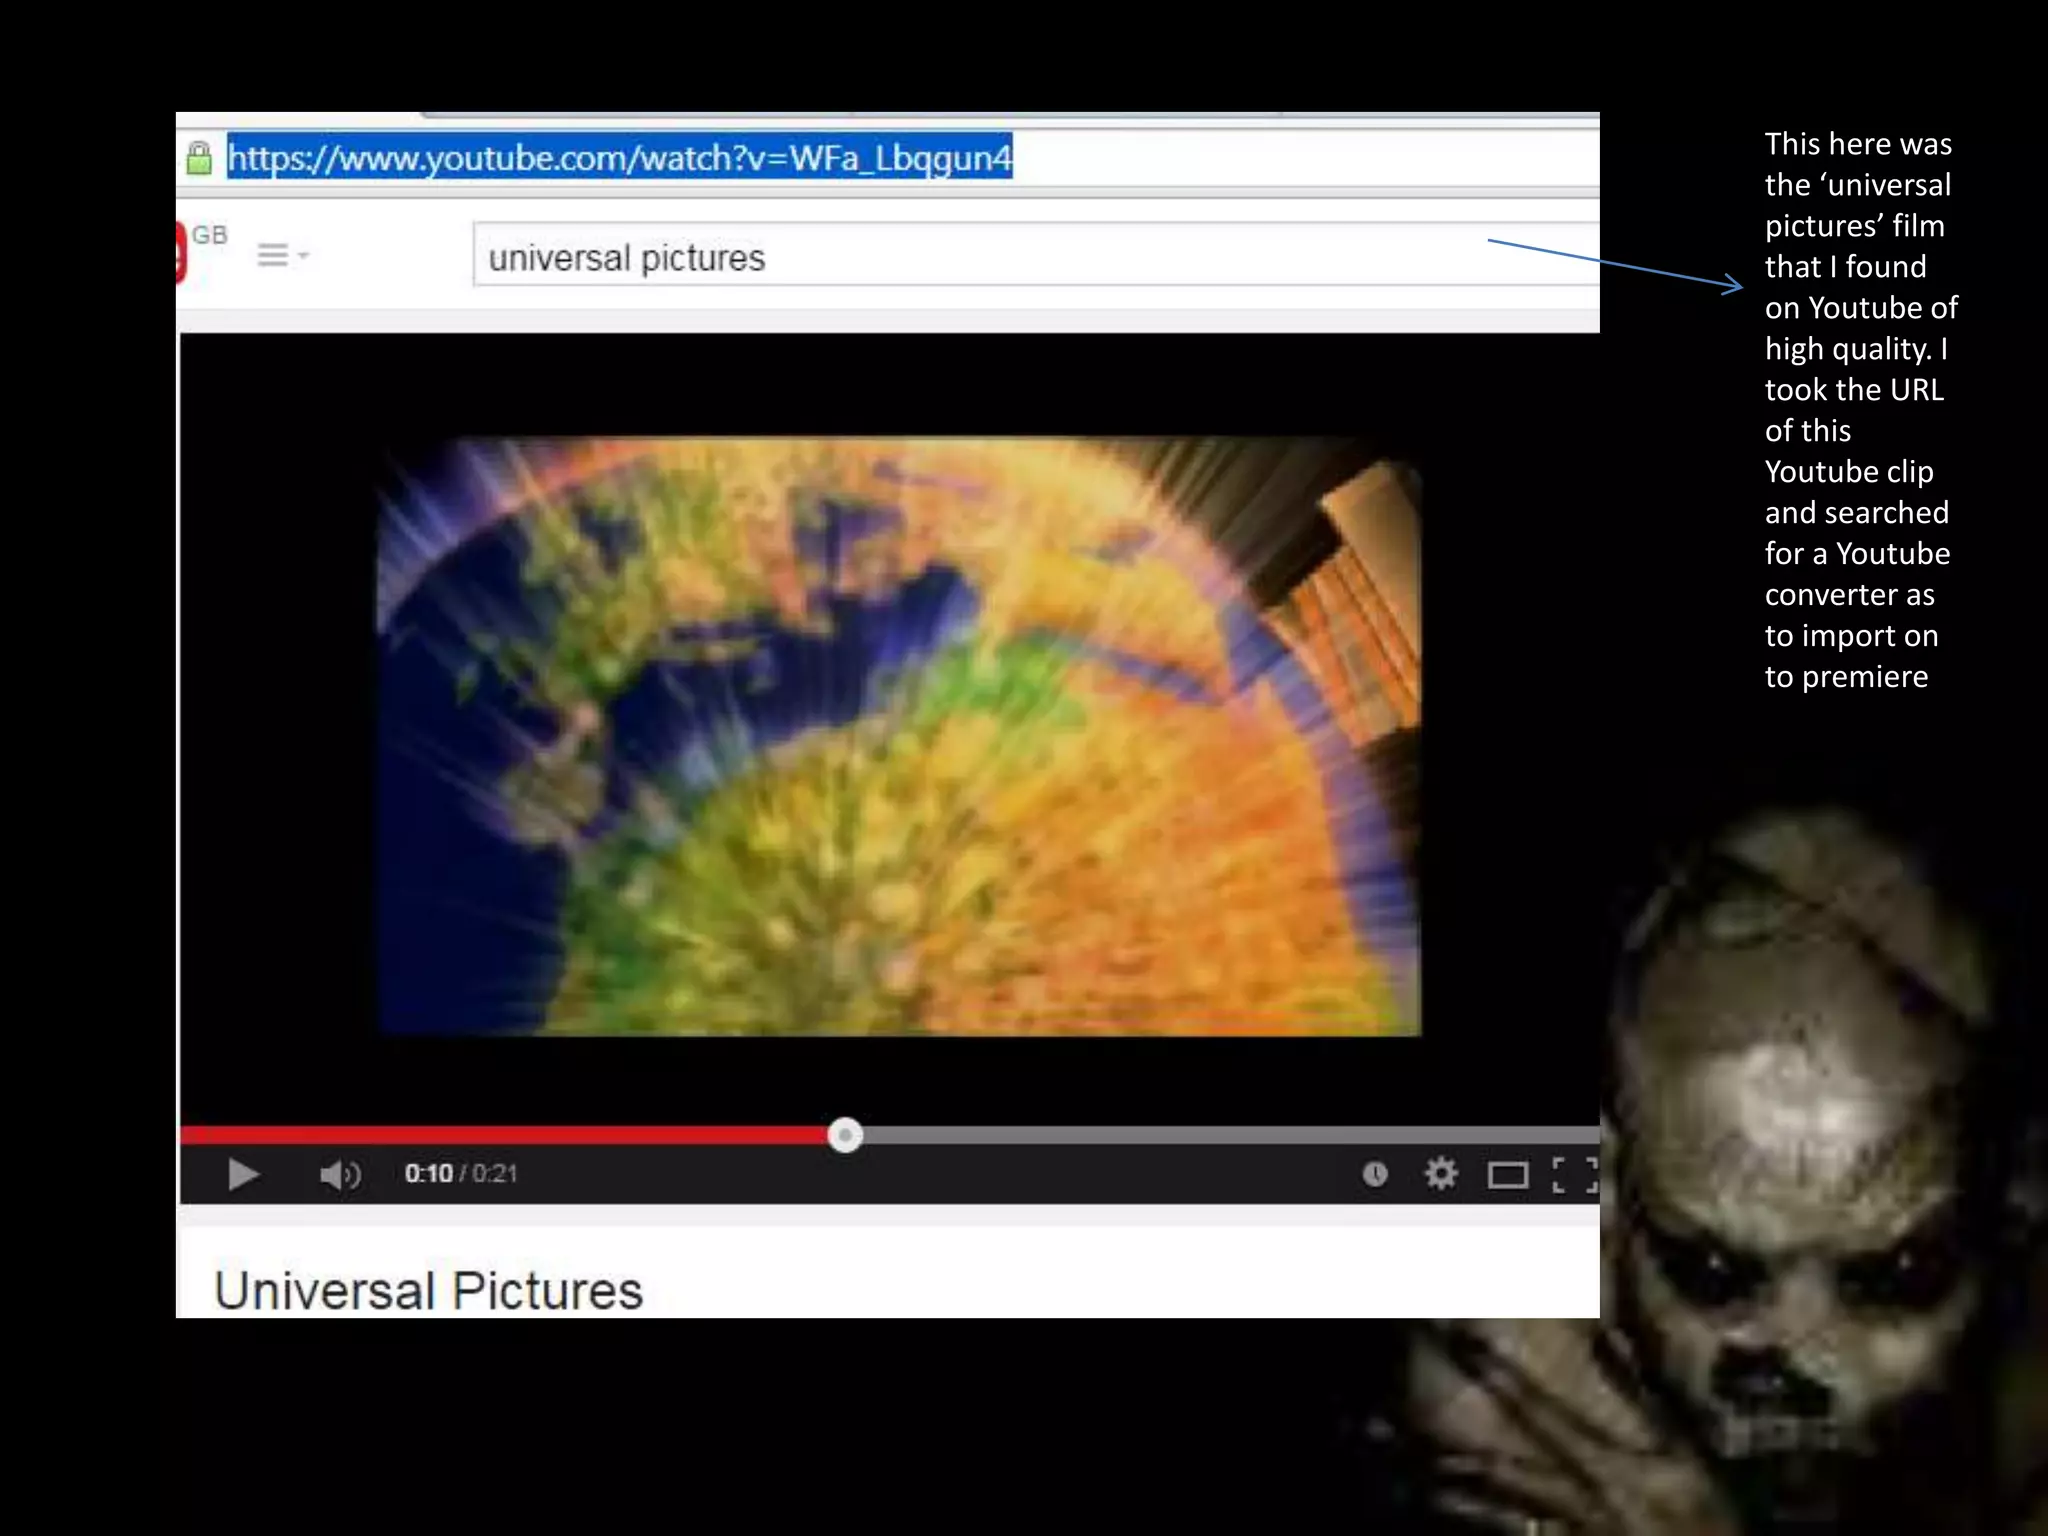Expand the dropdown arrow beside the guide icon
2048x1536 pixels.
click(x=304, y=255)
